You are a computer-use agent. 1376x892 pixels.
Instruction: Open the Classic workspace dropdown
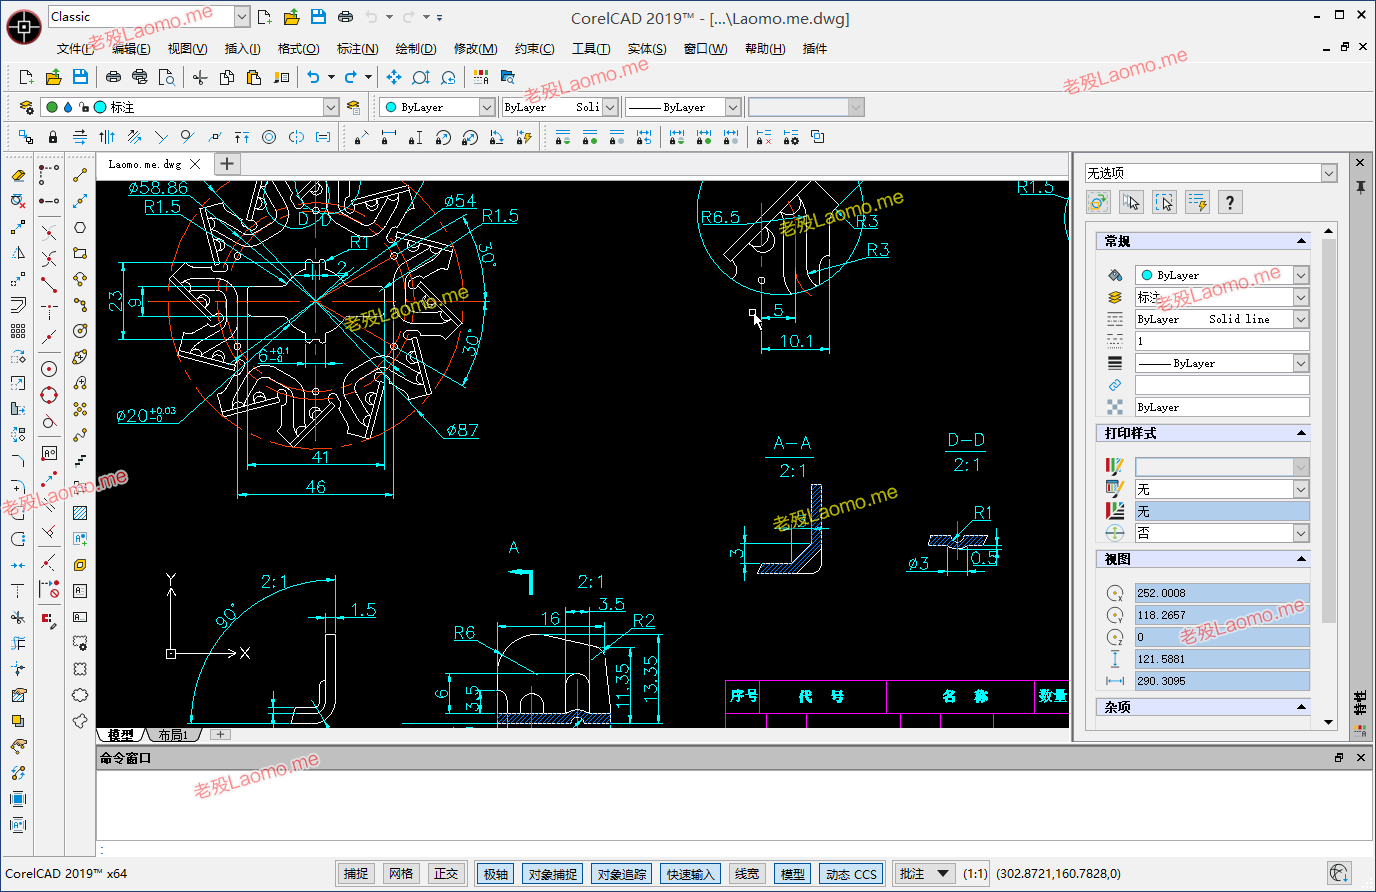click(242, 17)
